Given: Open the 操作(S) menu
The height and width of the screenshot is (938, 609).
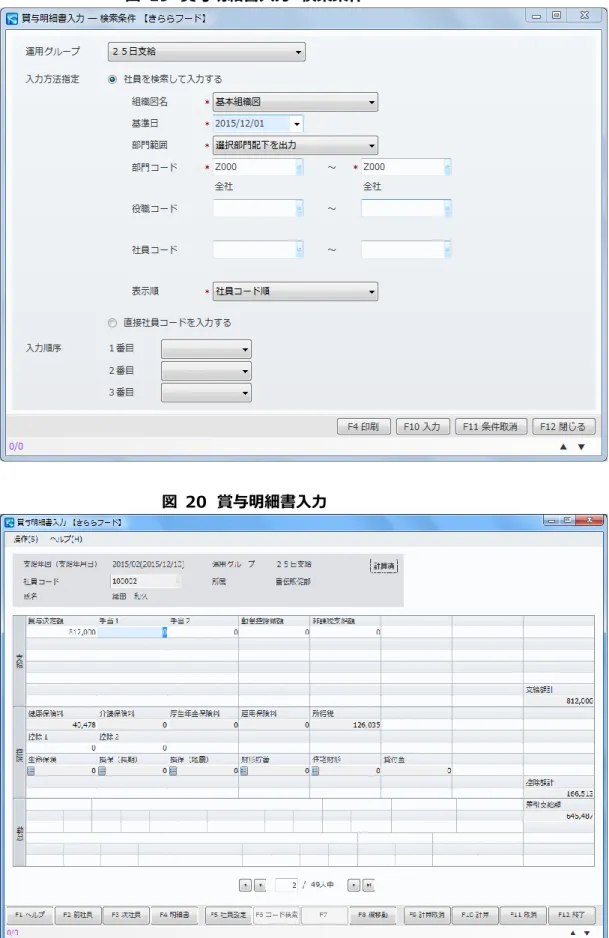Looking at the screenshot, I should (26, 539).
